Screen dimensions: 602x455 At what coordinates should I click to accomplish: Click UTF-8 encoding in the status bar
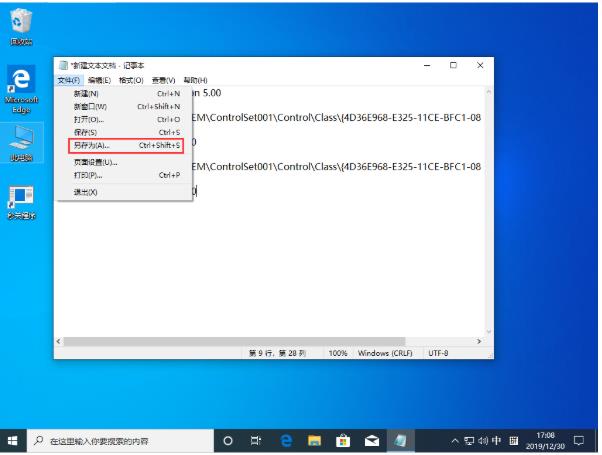tap(438, 353)
